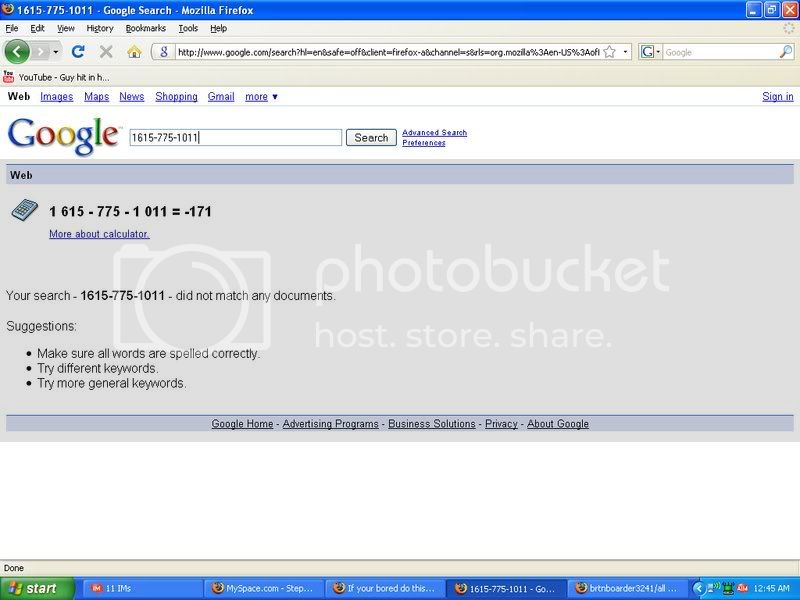
Task: Open the Edit menu
Action: coord(37,29)
